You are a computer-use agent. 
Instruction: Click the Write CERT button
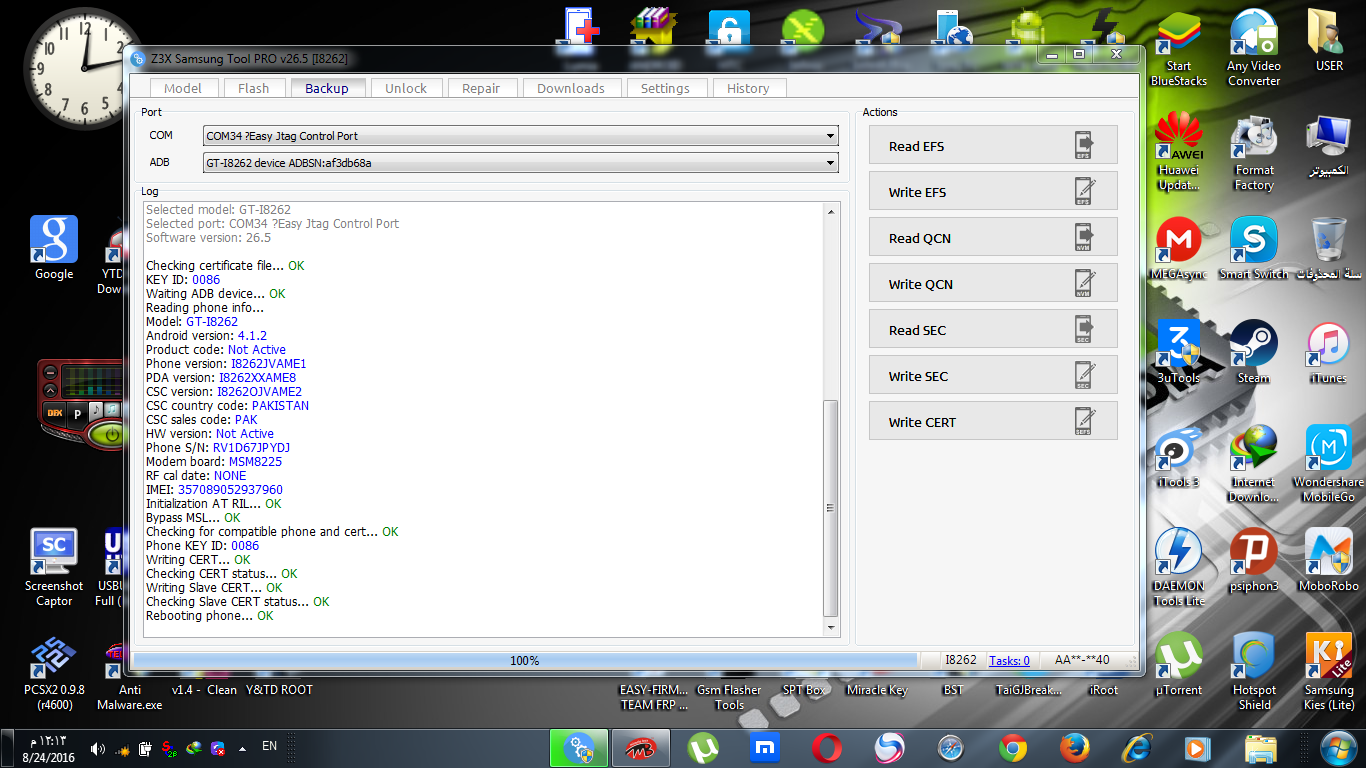993,422
